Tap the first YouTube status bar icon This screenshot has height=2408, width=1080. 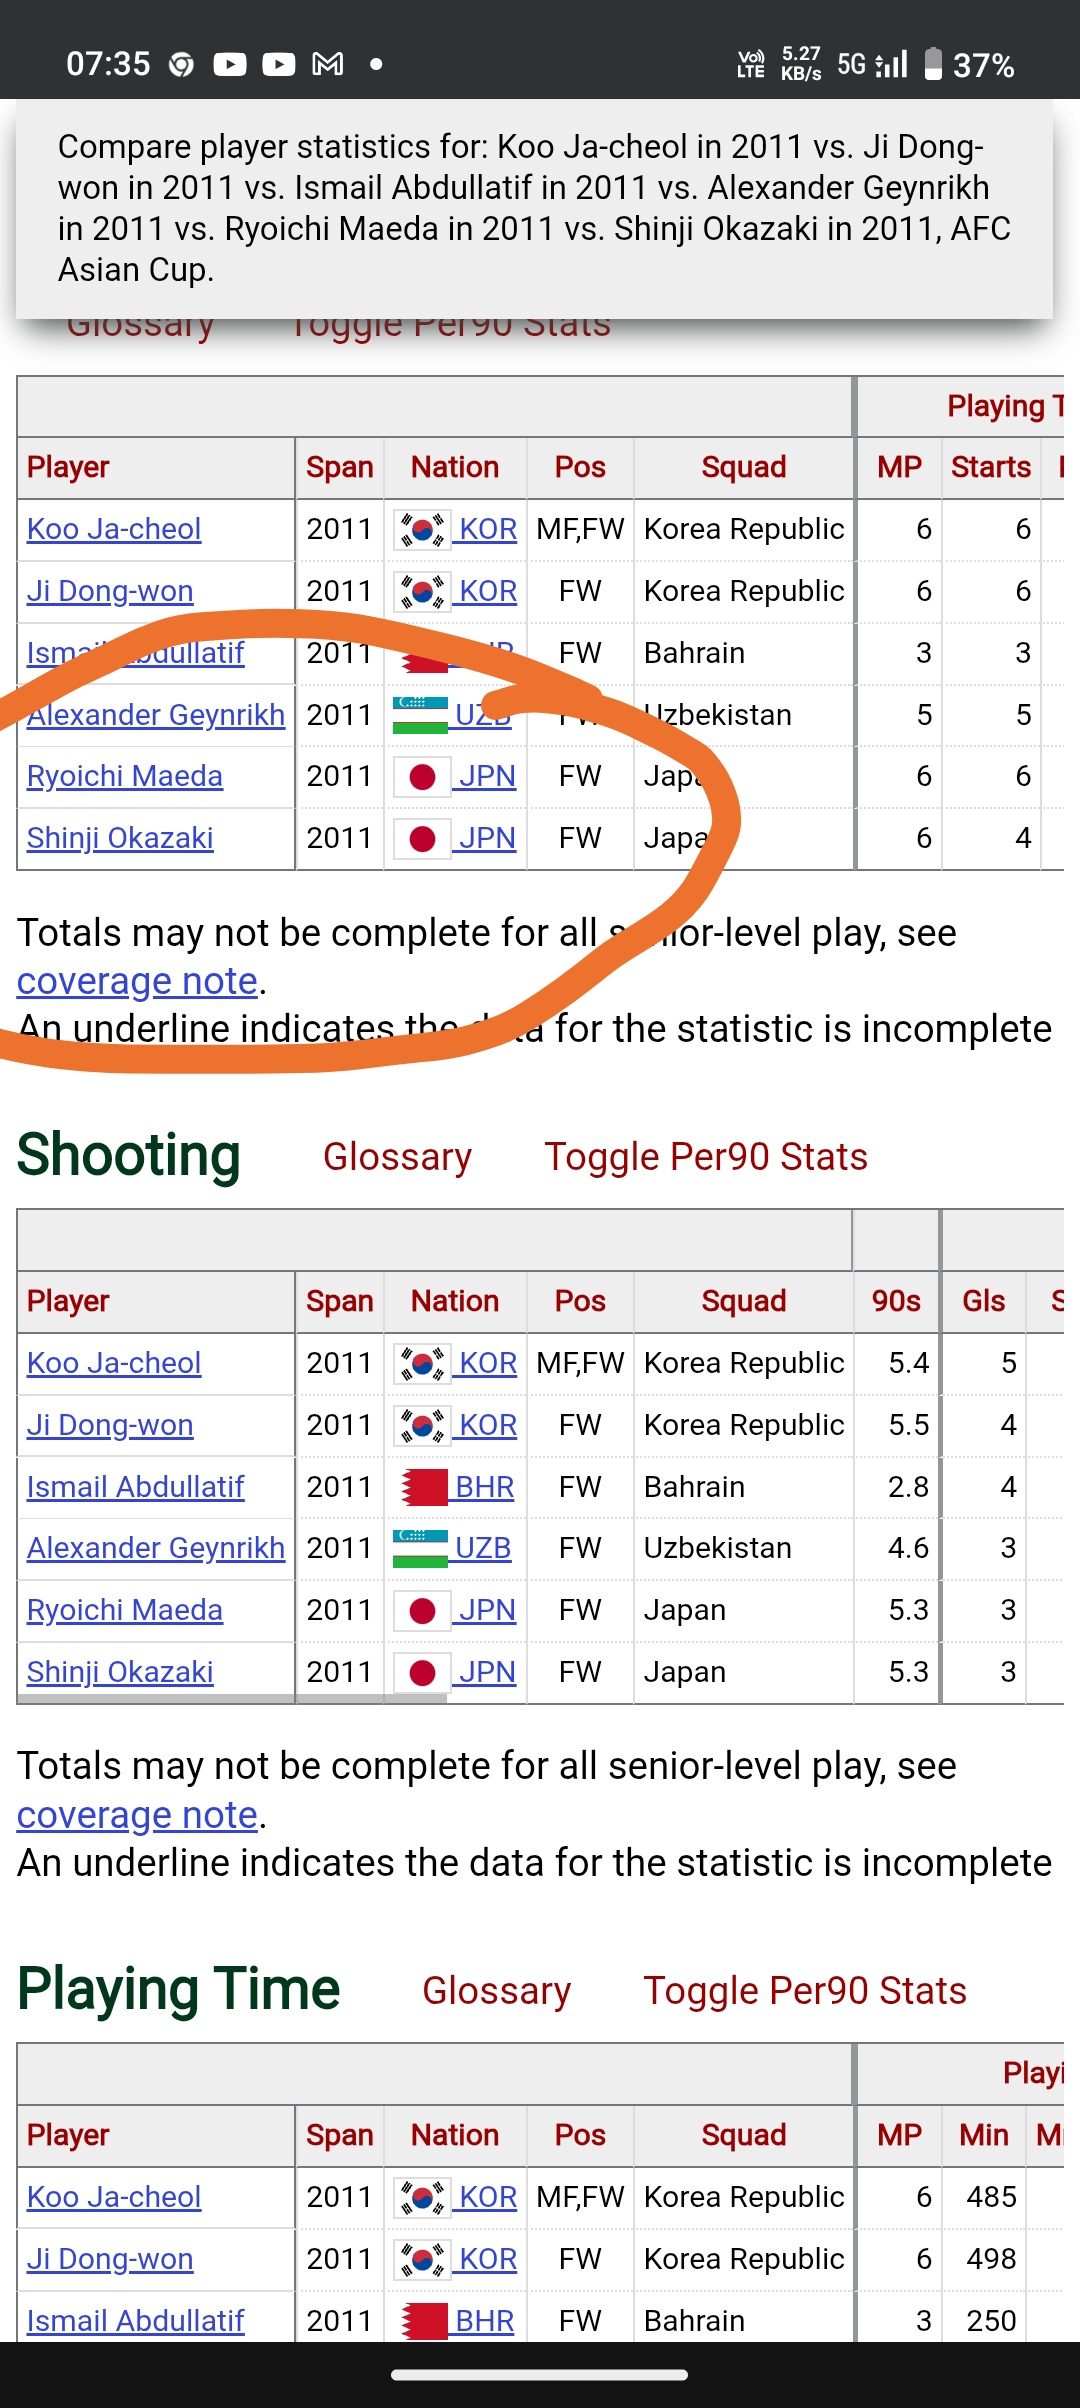pyautogui.click(x=230, y=65)
